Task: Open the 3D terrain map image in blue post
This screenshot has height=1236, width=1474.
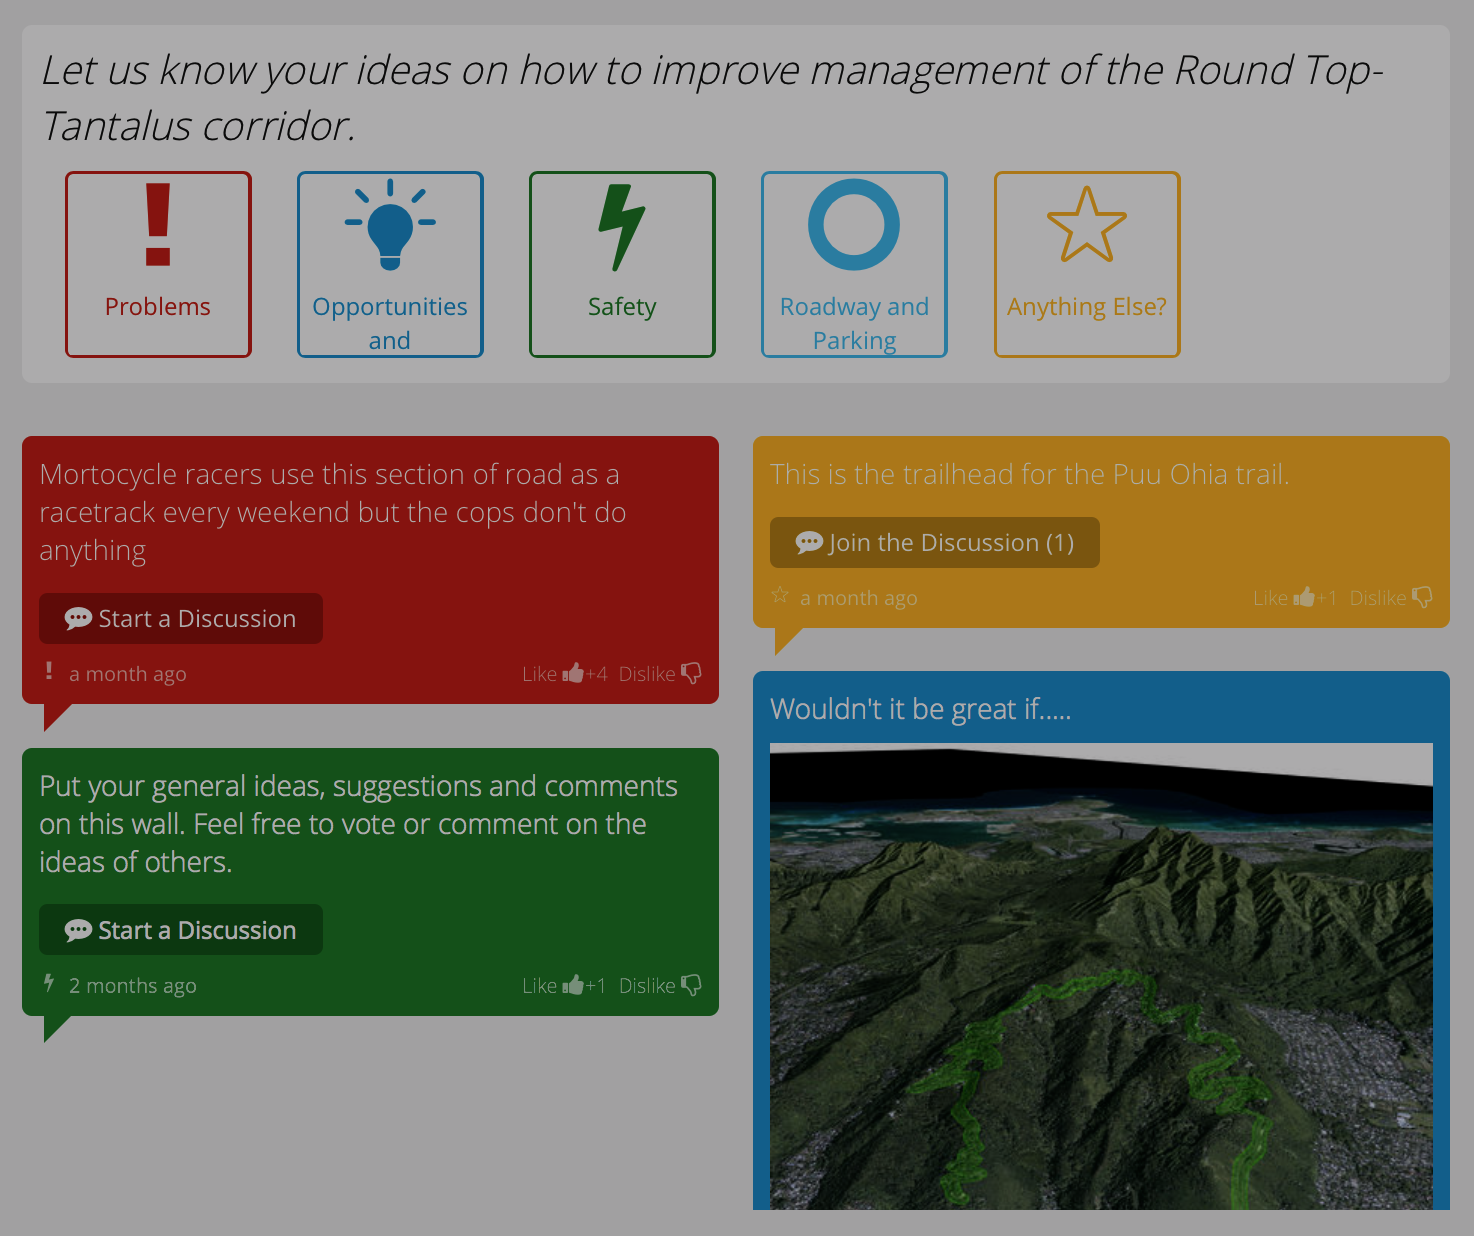Action: [x=1101, y=976]
